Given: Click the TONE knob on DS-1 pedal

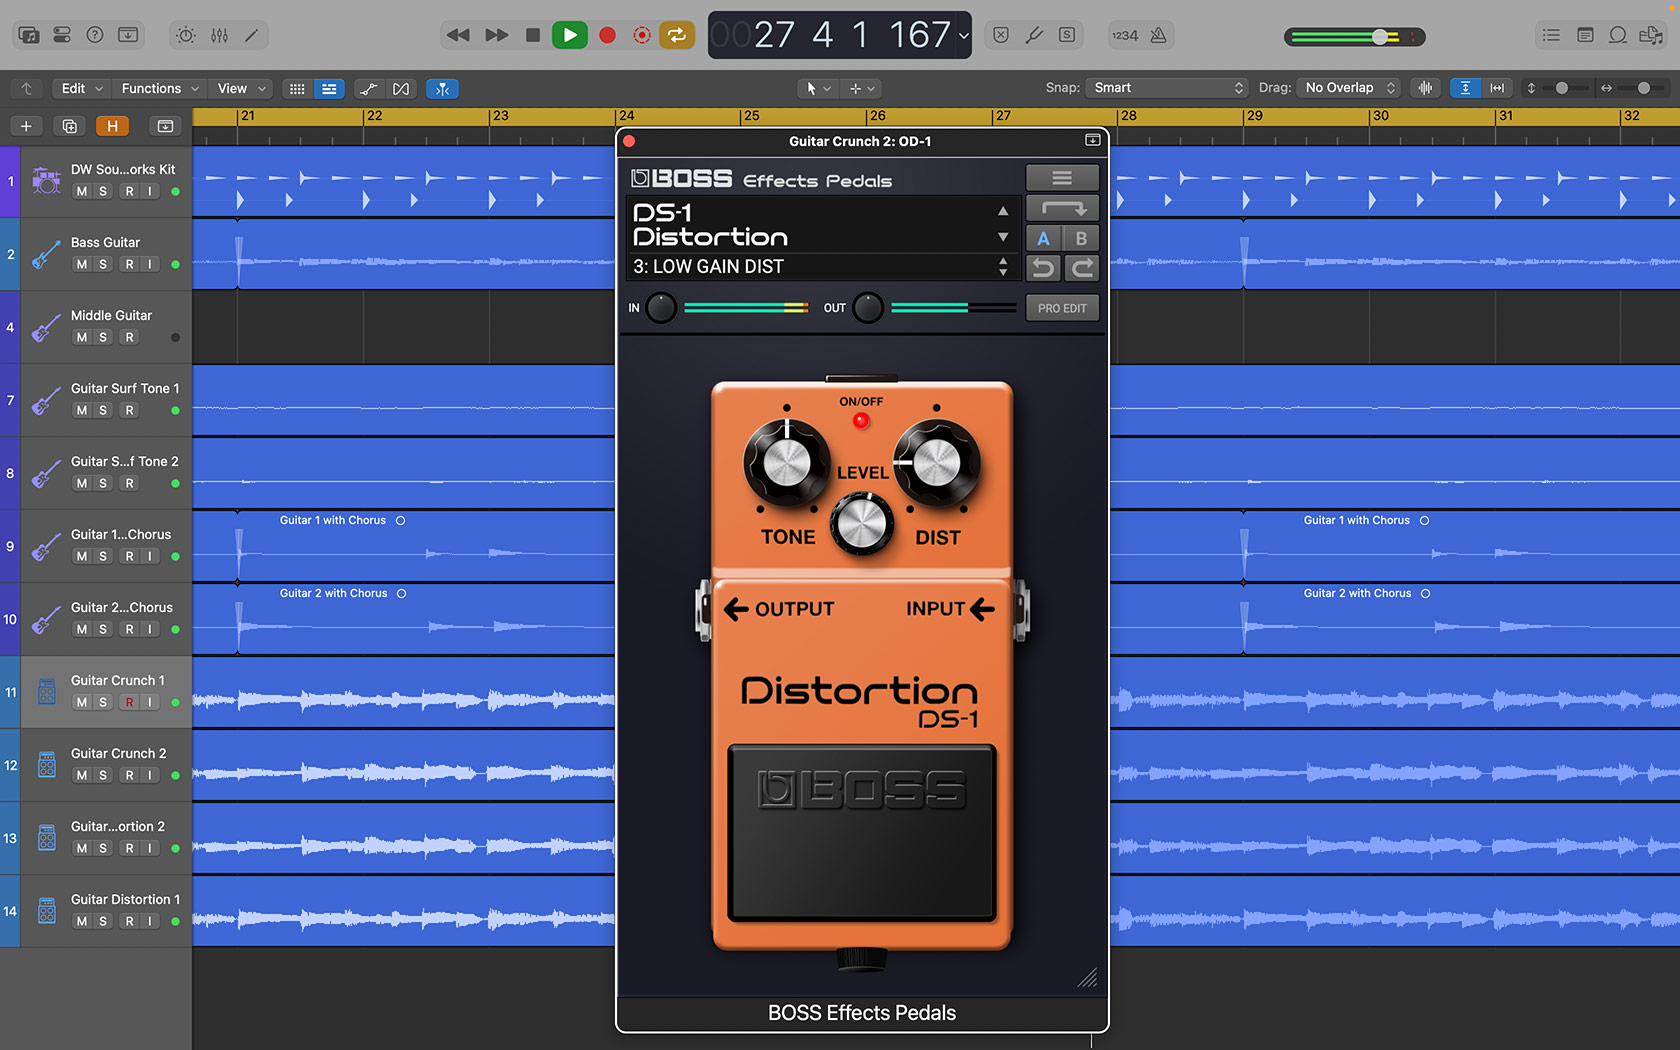Looking at the screenshot, I should click(786, 463).
